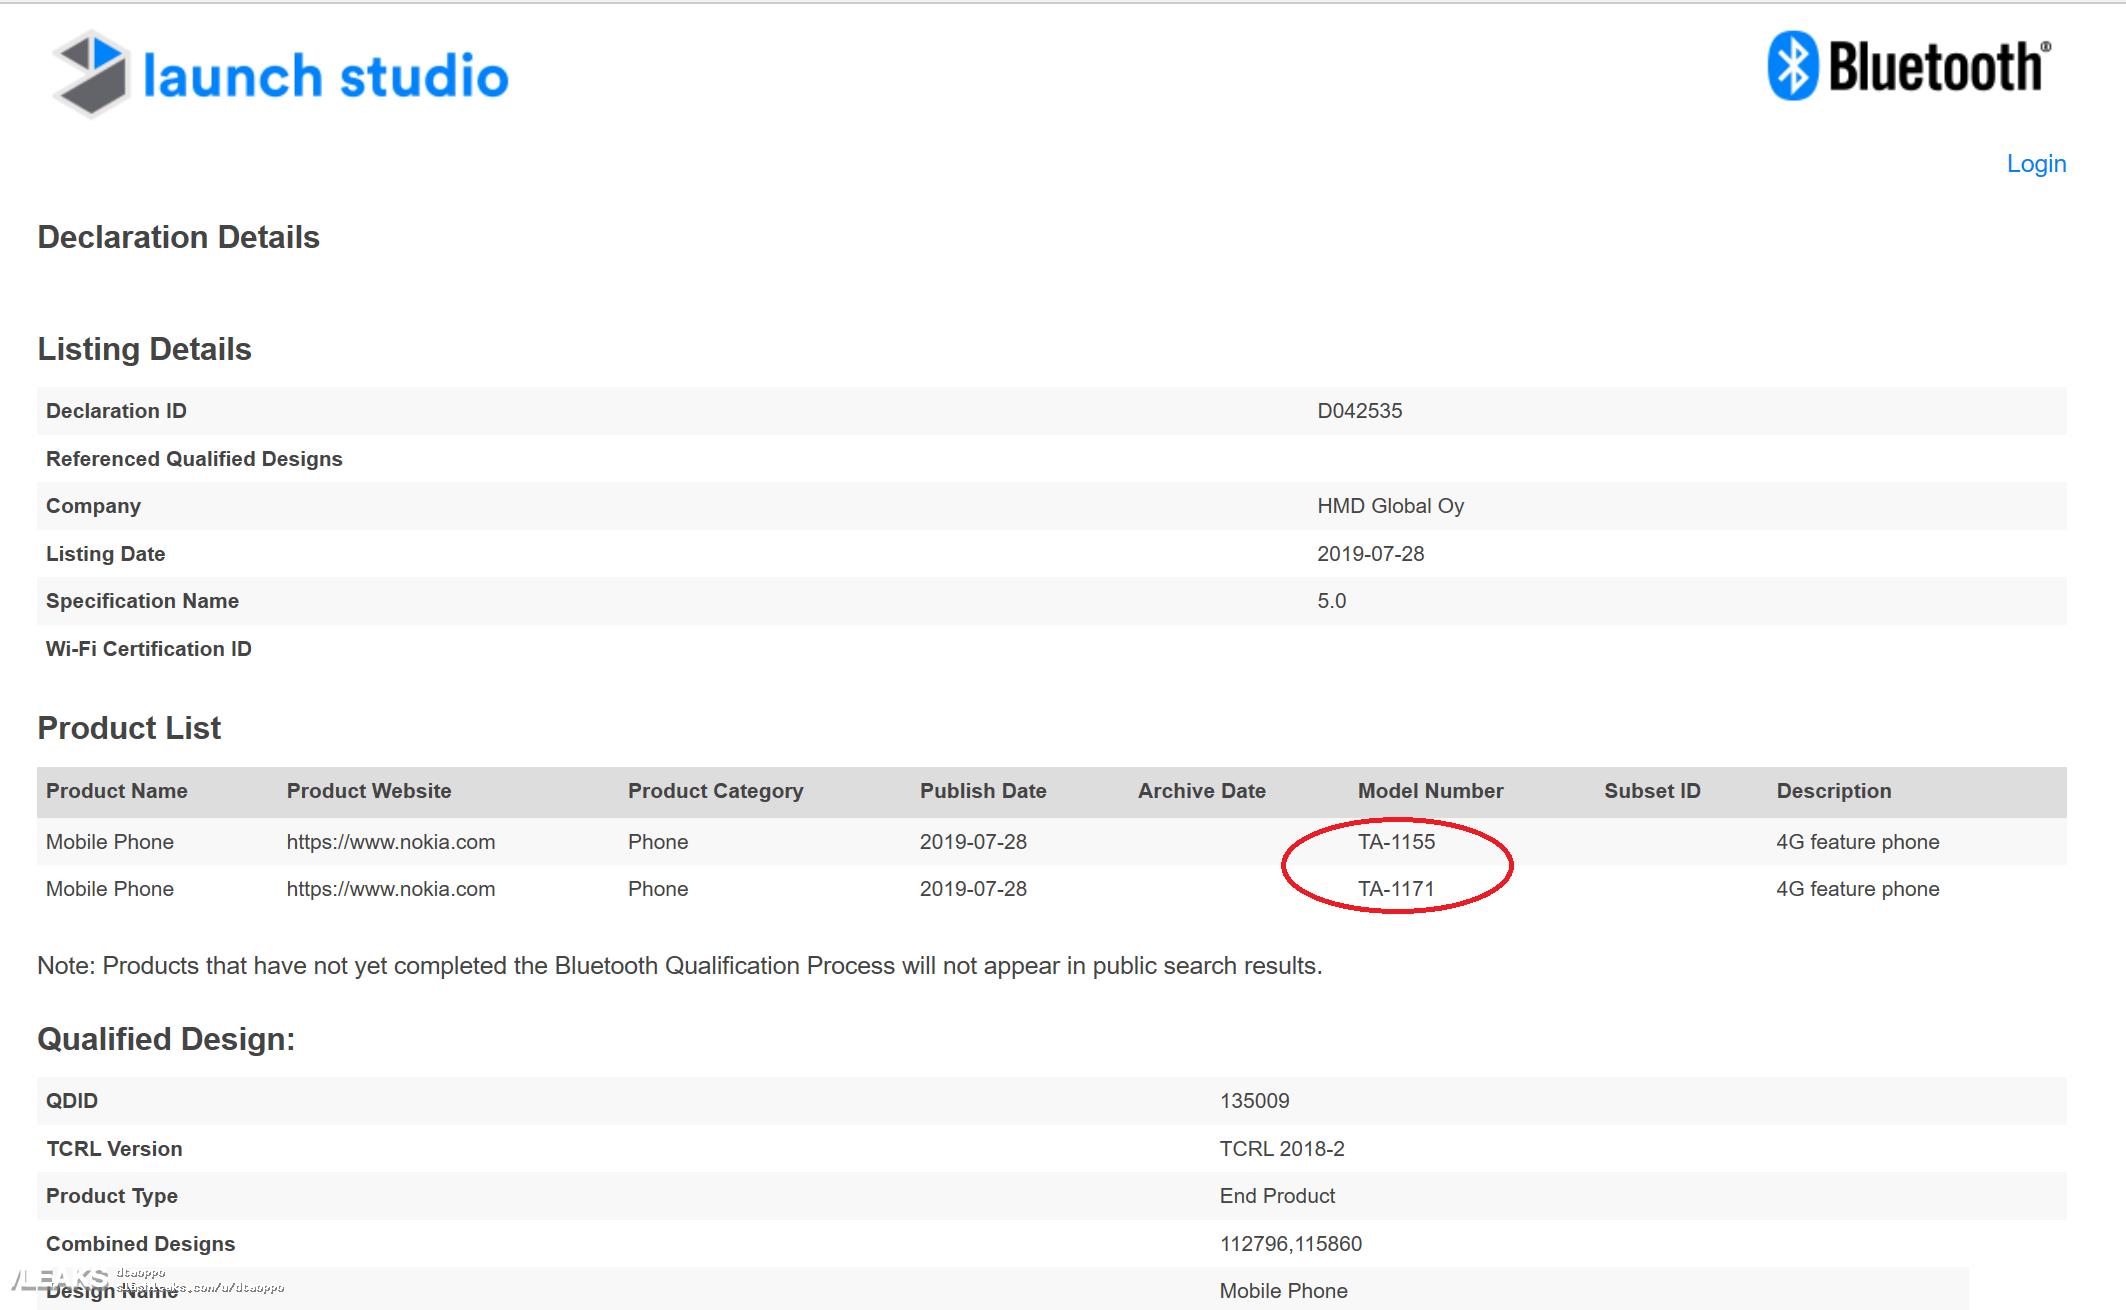The height and width of the screenshot is (1310, 2126).
Task: Select QDID value 135009
Action: click(x=1254, y=1101)
